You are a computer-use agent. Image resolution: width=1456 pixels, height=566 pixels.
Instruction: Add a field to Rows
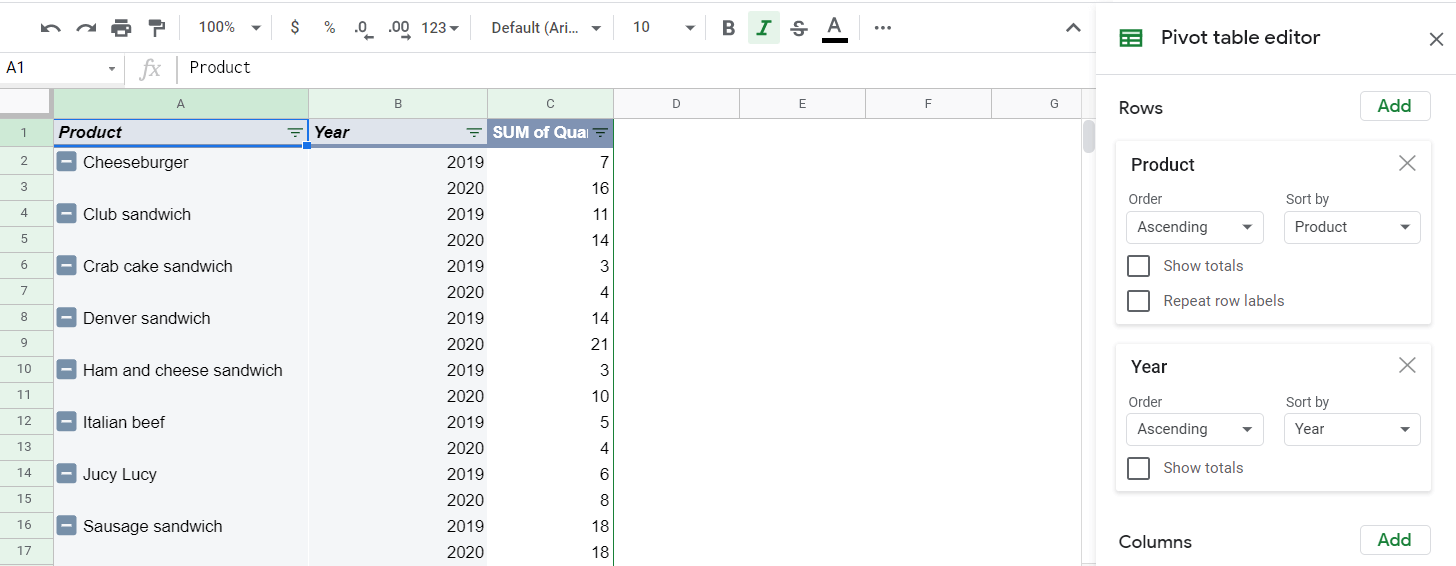click(1395, 106)
